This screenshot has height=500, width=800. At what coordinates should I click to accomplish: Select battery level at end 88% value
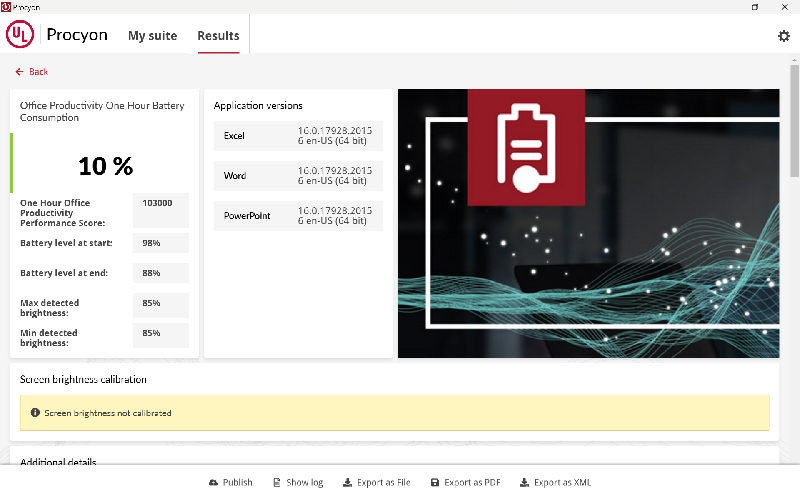(x=161, y=273)
